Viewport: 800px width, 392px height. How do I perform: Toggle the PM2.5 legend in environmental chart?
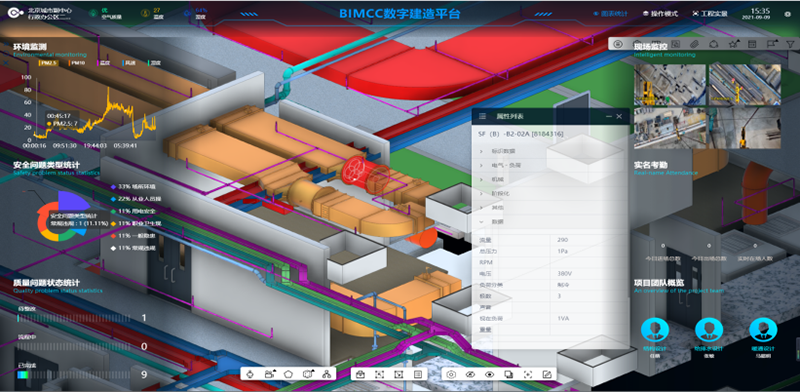point(48,63)
